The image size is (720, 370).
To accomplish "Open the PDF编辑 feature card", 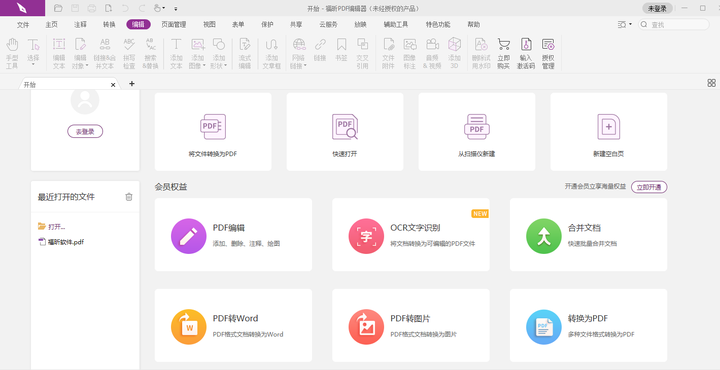I will 233,235.
